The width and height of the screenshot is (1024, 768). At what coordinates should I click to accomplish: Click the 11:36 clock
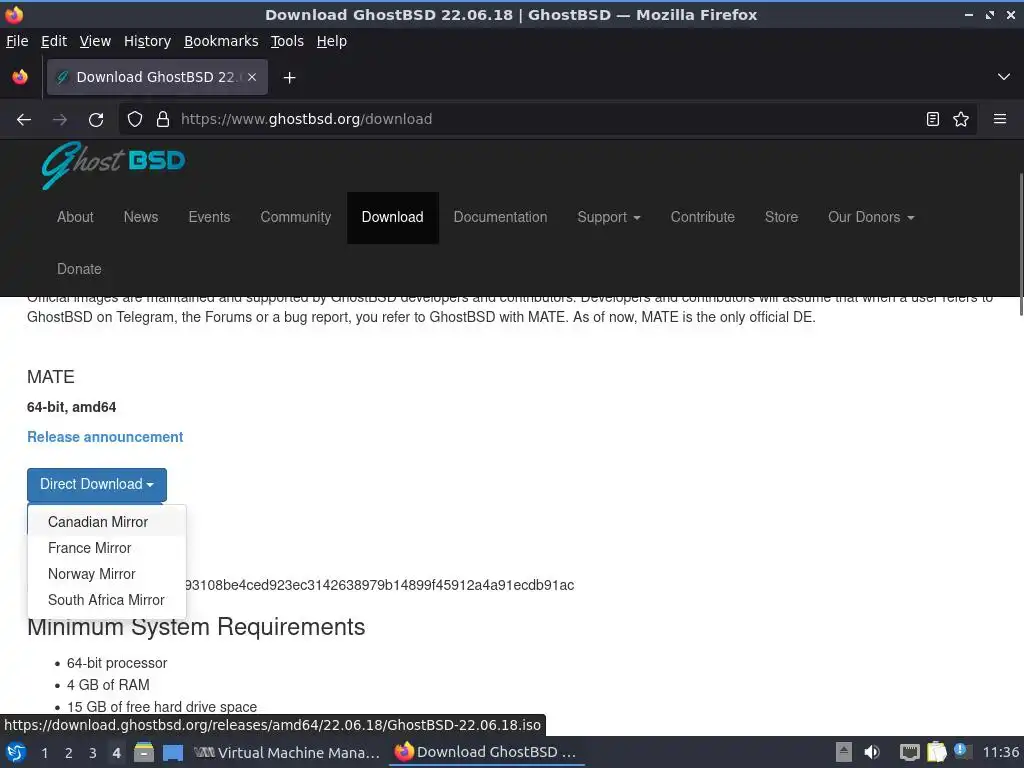pos(1000,752)
